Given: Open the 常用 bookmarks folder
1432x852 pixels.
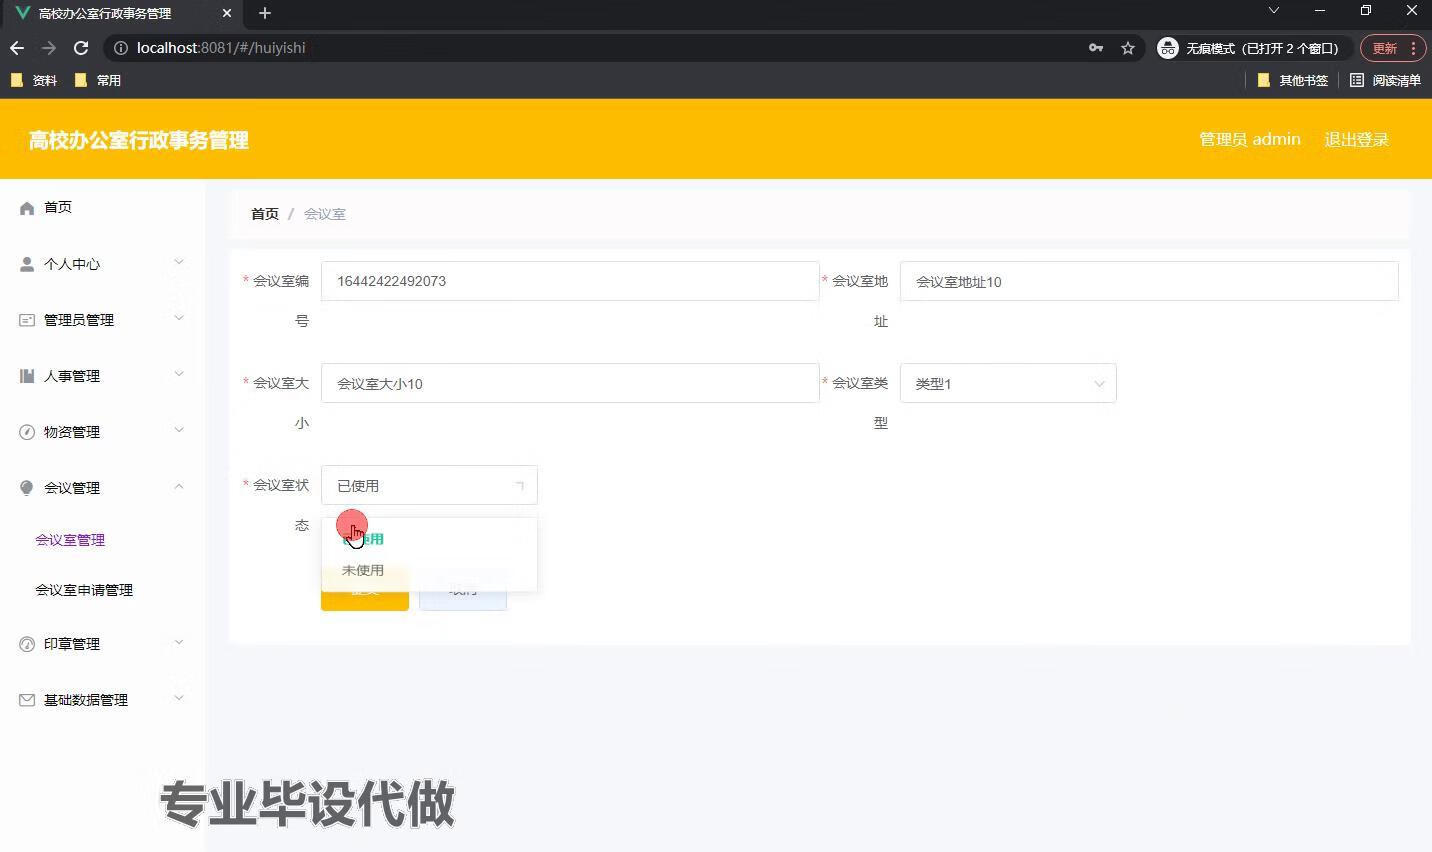Looking at the screenshot, I should [98, 81].
